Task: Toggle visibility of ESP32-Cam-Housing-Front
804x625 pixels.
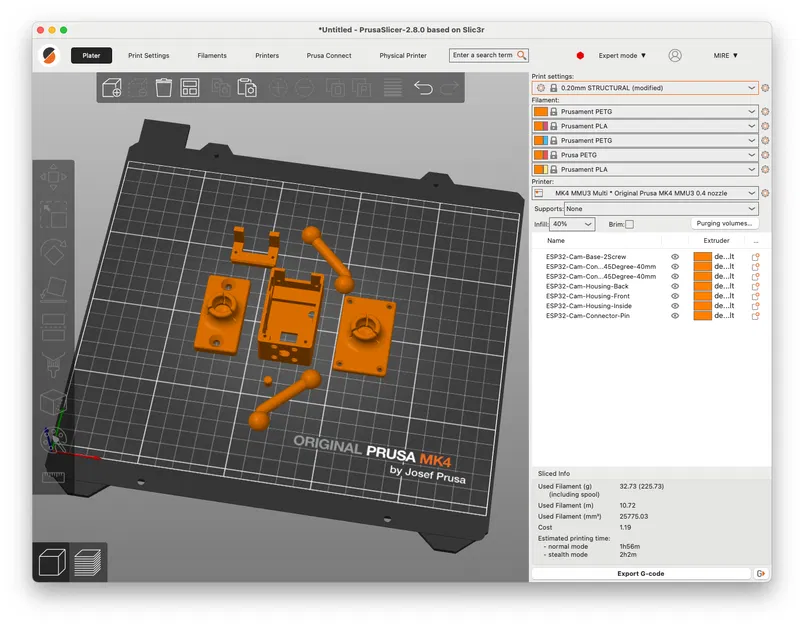Action: [x=675, y=296]
